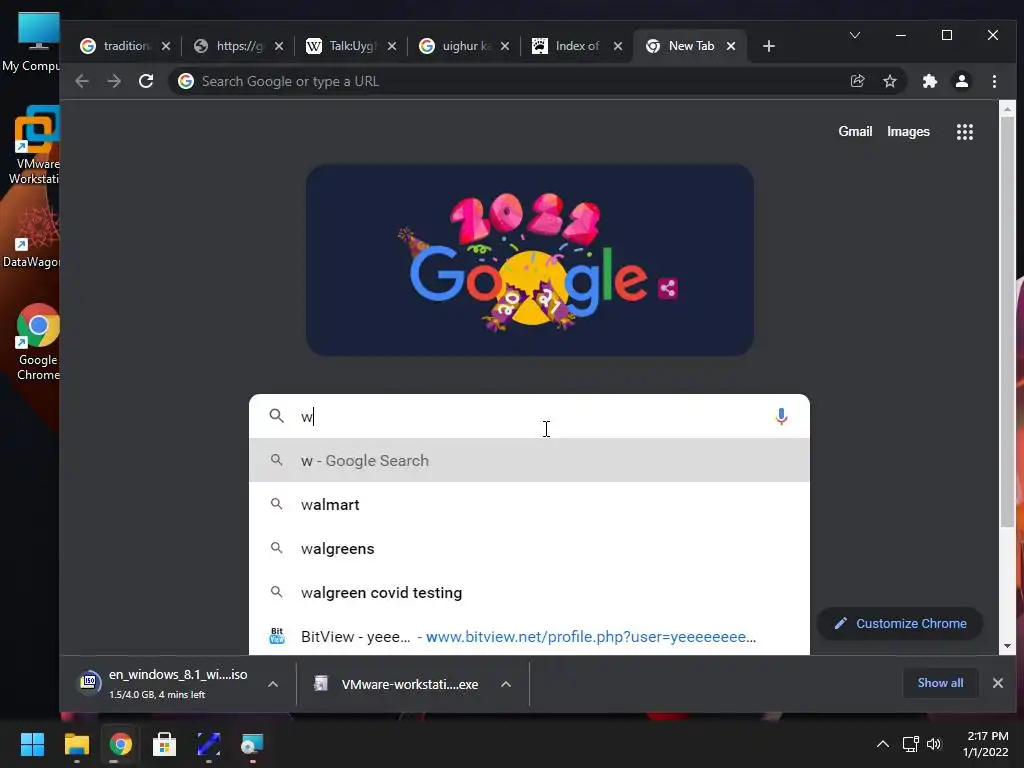This screenshot has height=768, width=1024.
Task: Open the Google apps grid
Action: coord(965,132)
